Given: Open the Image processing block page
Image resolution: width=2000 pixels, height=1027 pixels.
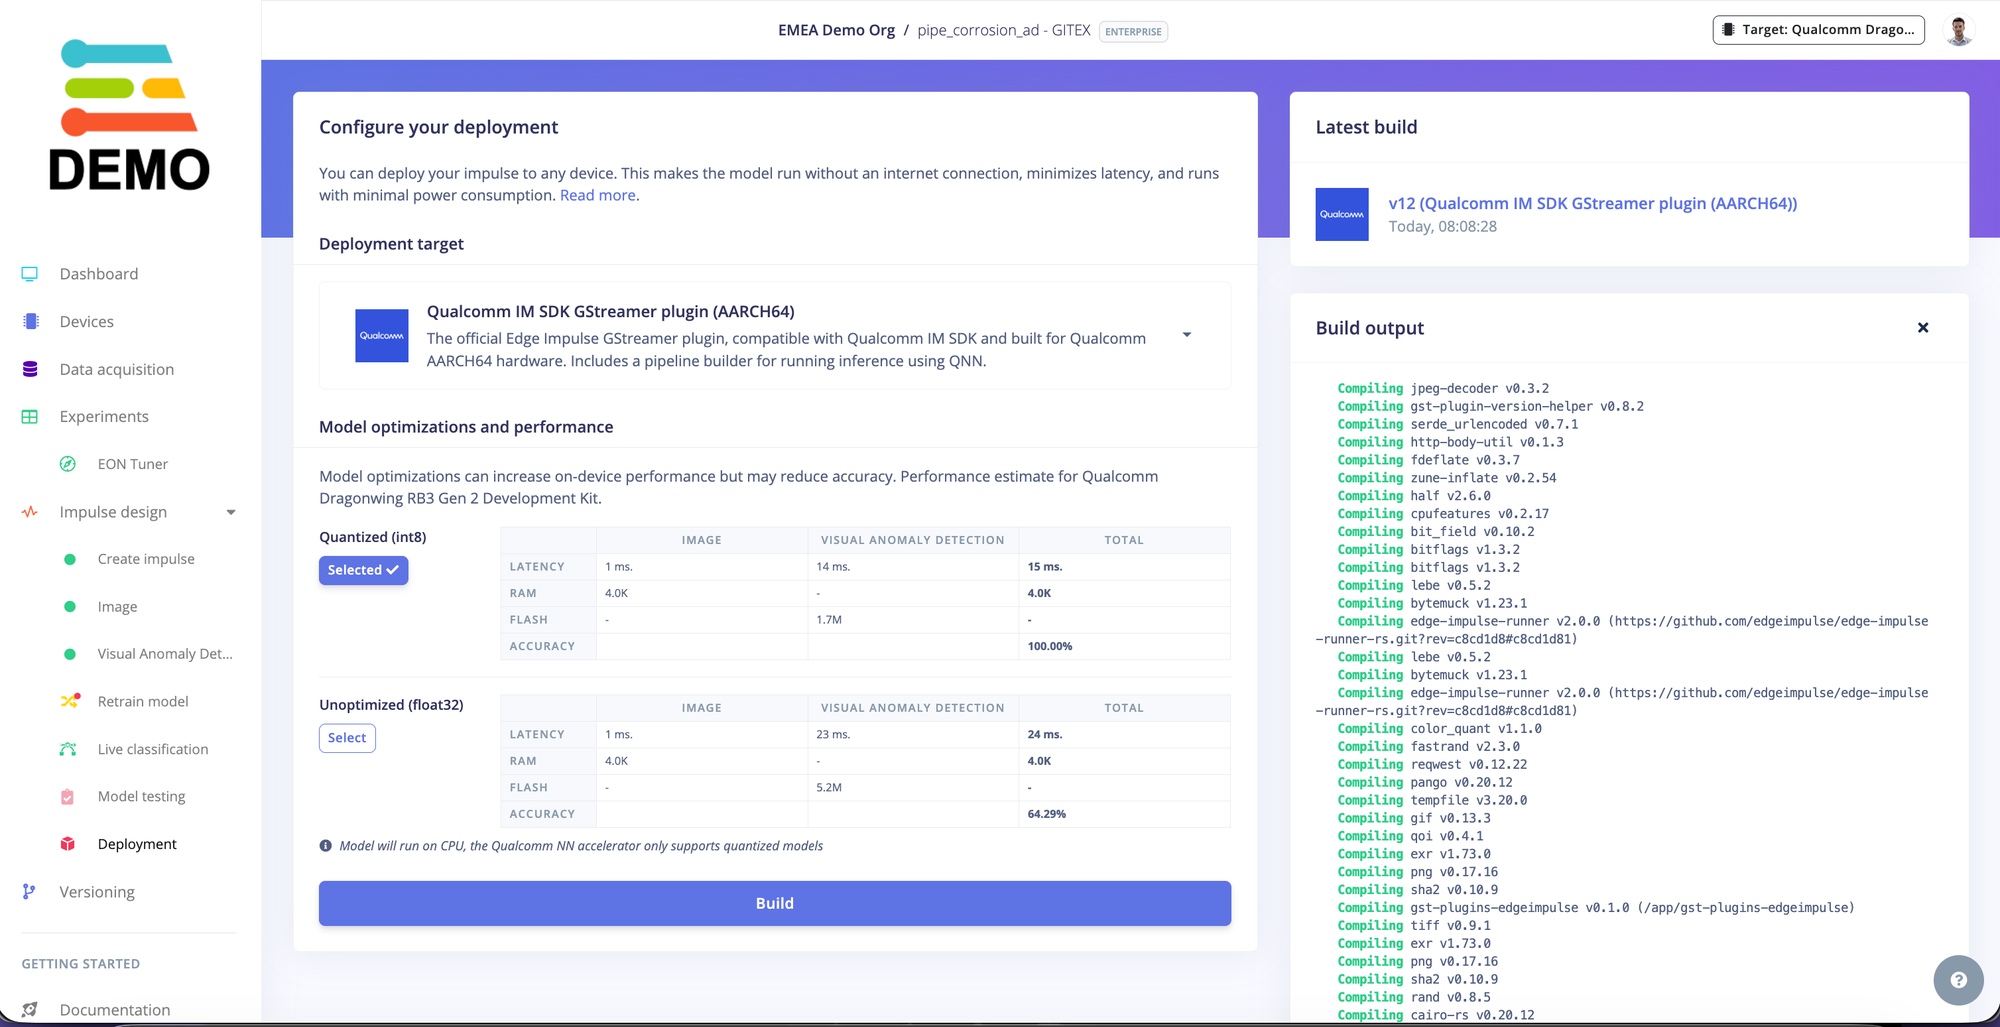Looking at the screenshot, I should pos(118,607).
